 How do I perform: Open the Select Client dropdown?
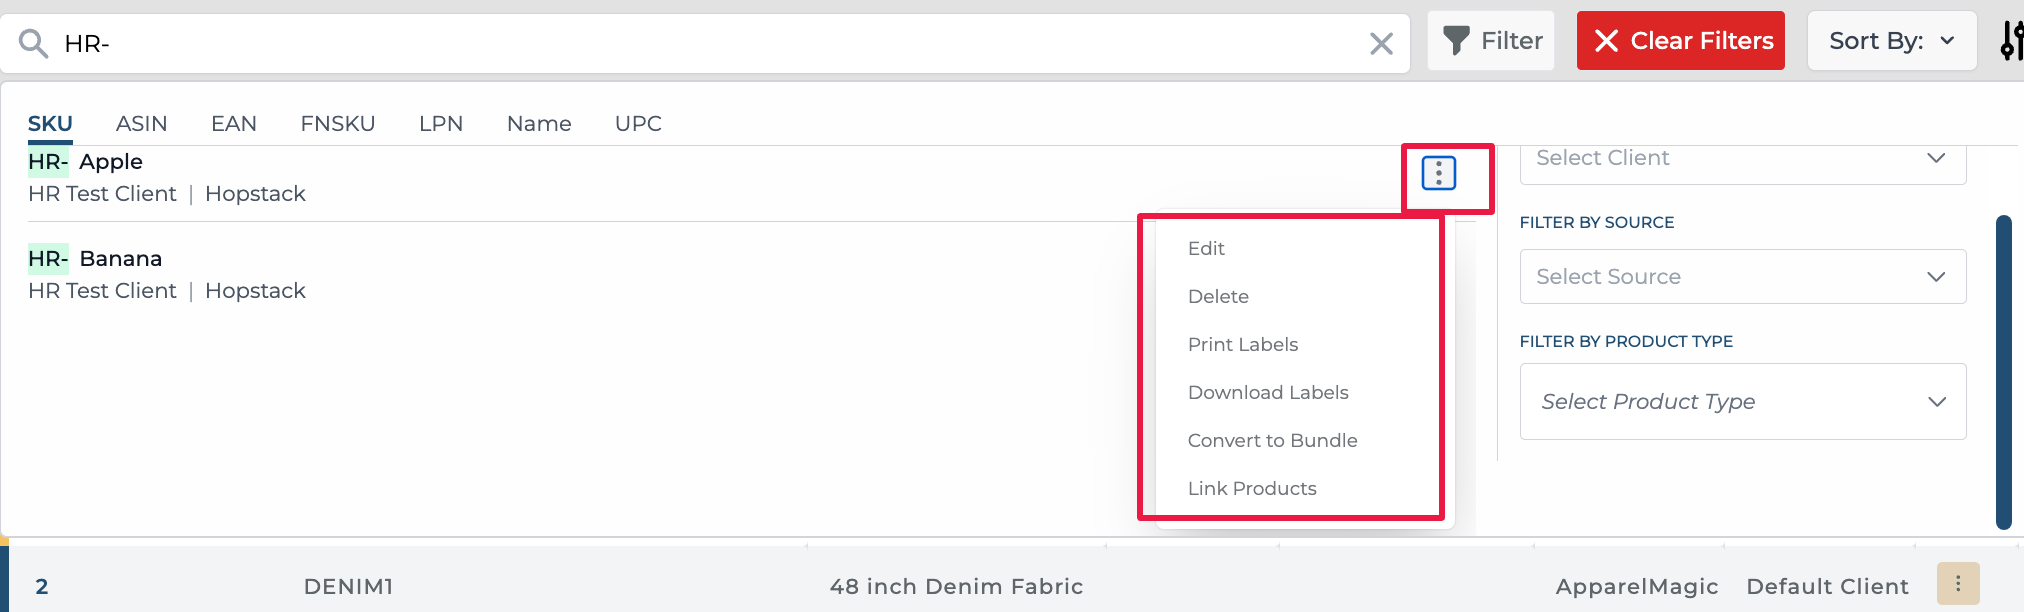pyautogui.click(x=1742, y=159)
